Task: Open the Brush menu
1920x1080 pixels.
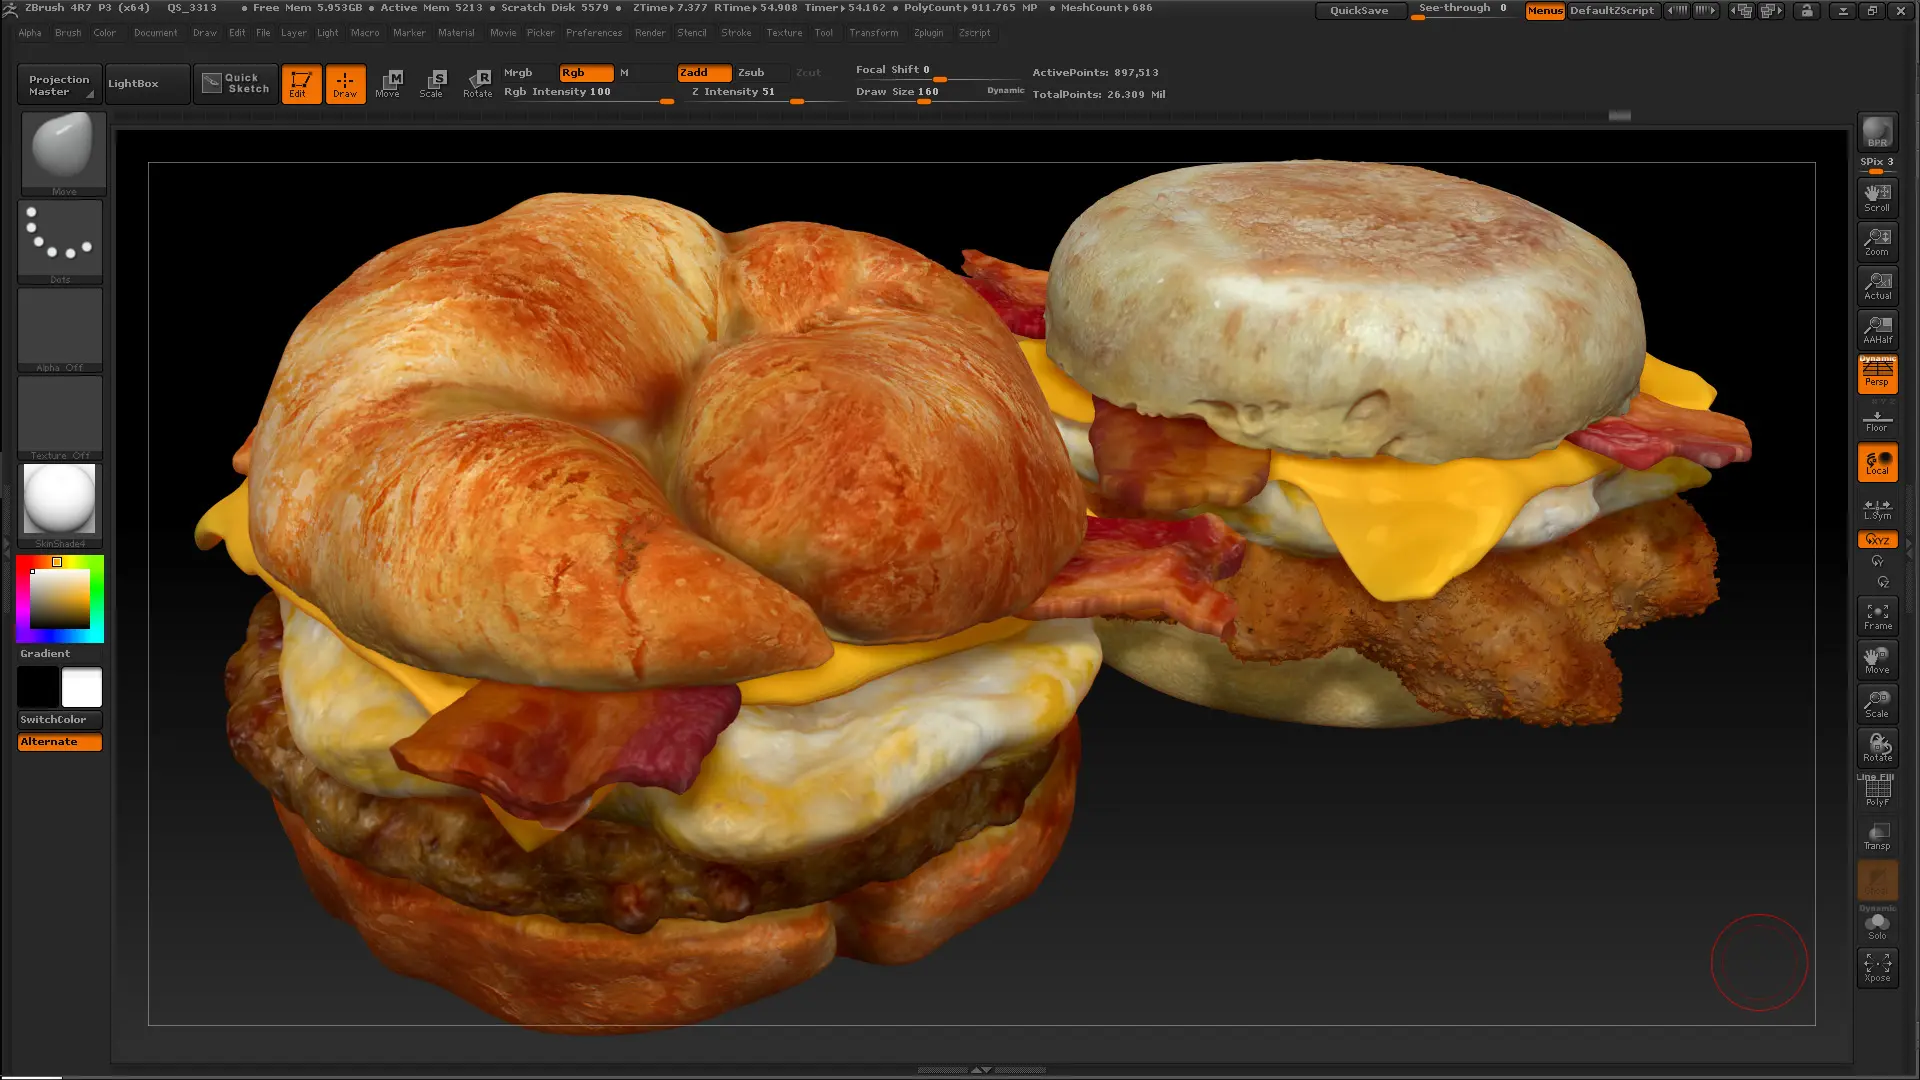Action: click(x=68, y=33)
